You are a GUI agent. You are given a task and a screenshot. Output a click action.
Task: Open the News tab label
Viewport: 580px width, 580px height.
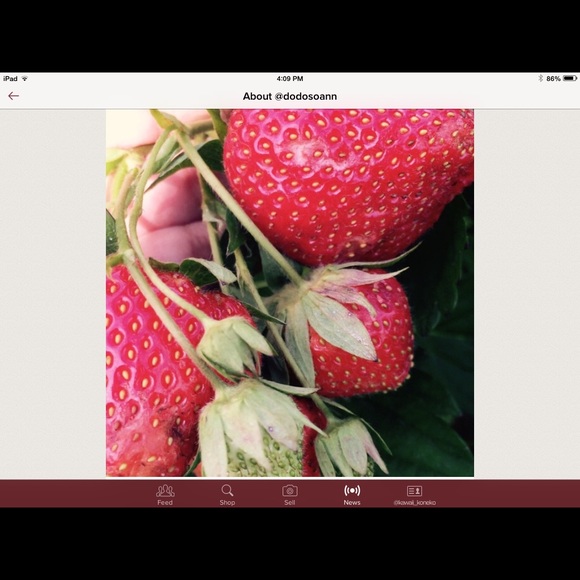[352, 502]
